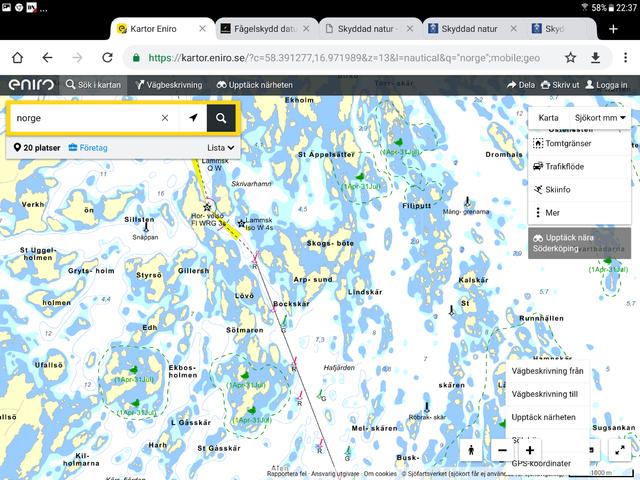Click Skriv ut to print
The width and height of the screenshot is (640, 480).
[560, 85]
